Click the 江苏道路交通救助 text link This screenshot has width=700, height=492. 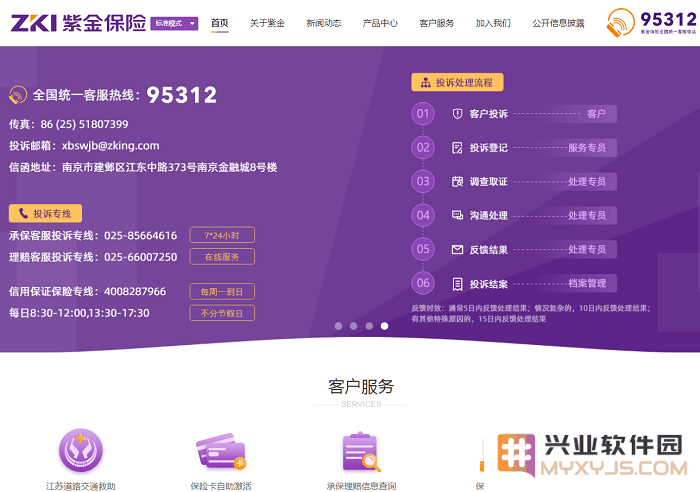coord(81,486)
